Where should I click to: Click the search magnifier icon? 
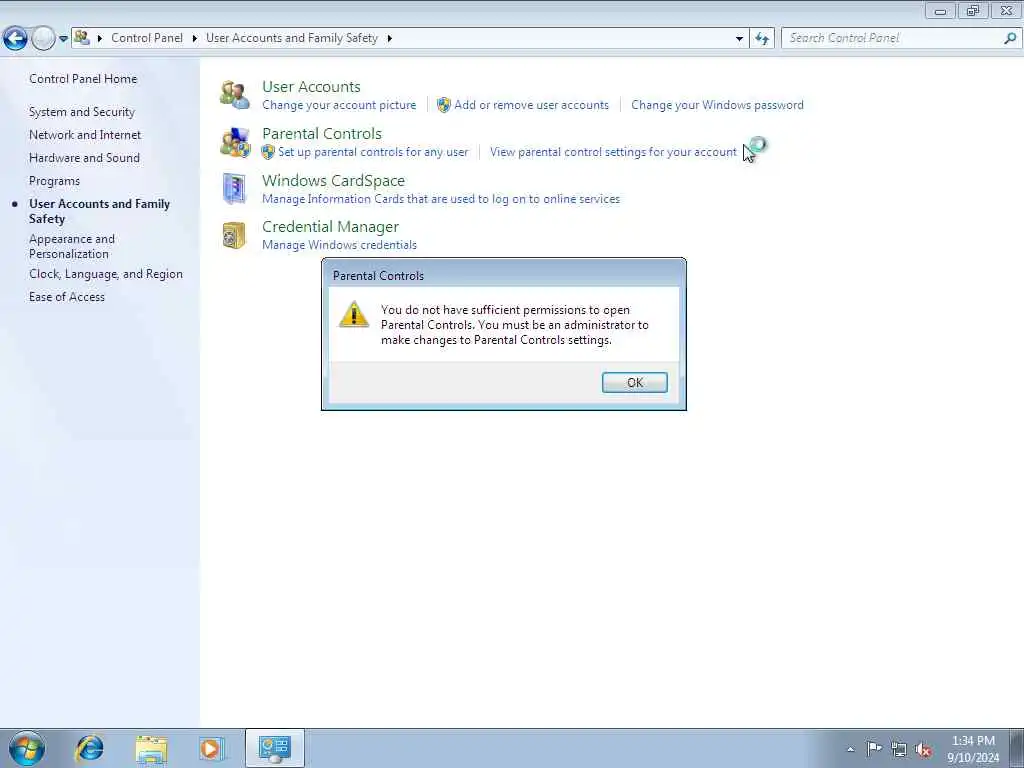(1010, 39)
